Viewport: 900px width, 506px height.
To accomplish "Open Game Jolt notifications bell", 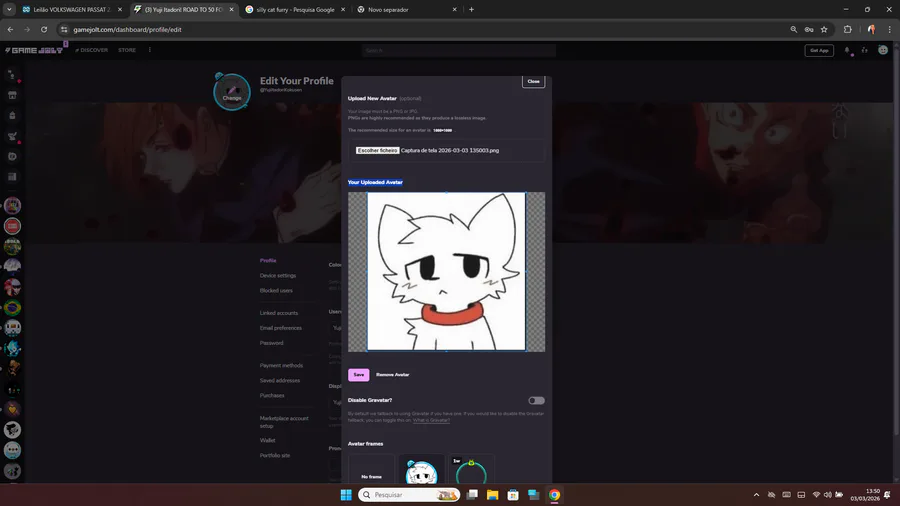I will point(847,50).
